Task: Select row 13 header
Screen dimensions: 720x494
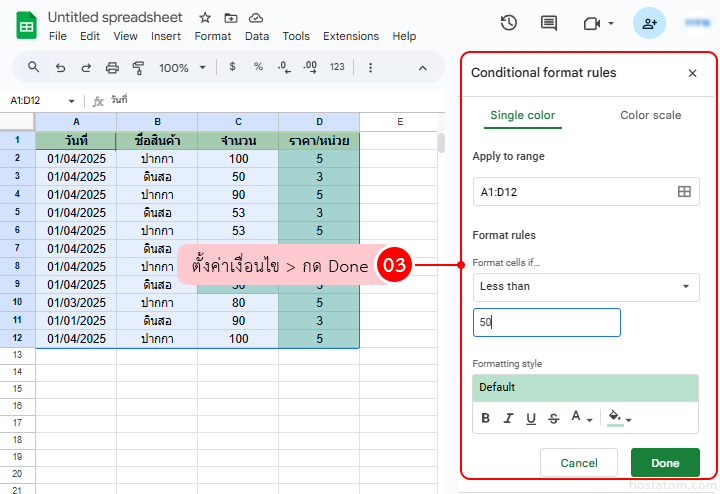Action: coord(17,355)
